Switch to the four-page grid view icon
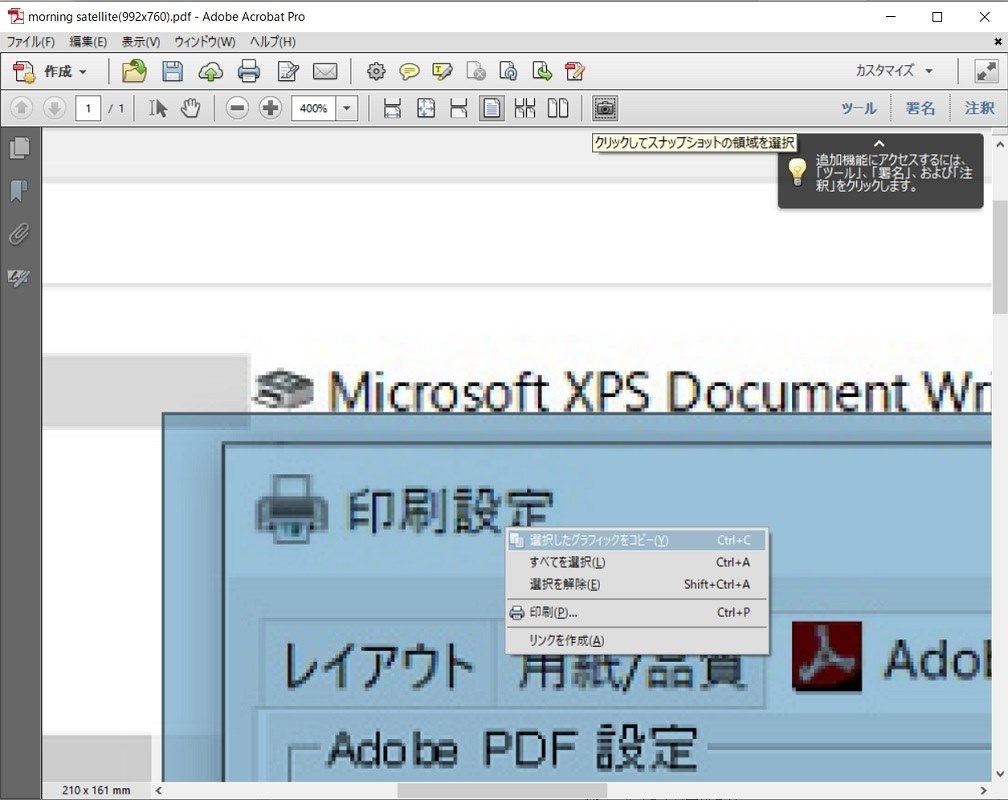Image resolution: width=1008 pixels, height=800 pixels. click(x=525, y=108)
